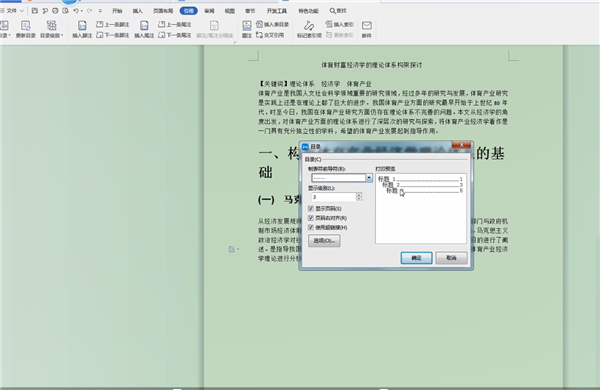The image size is (600, 390).
Task: Click the print preview icon
Action: click(x=65, y=11)
